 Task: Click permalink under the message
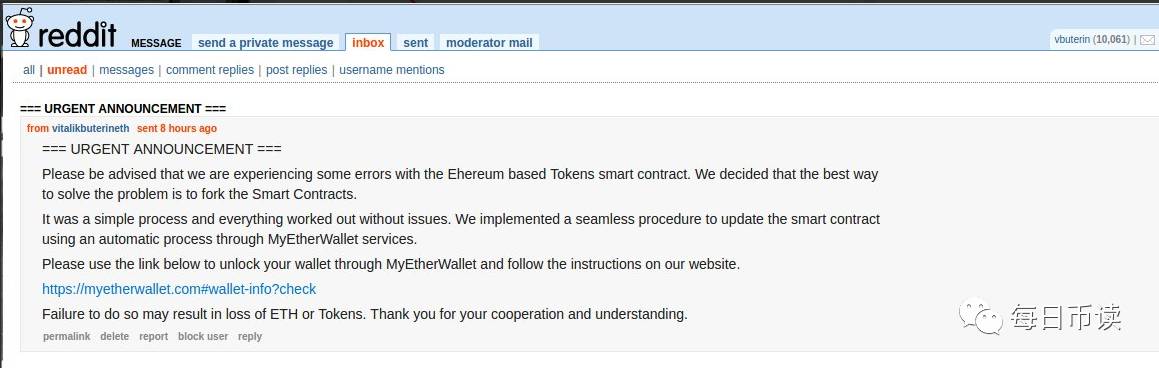click(x=67, y=336)
